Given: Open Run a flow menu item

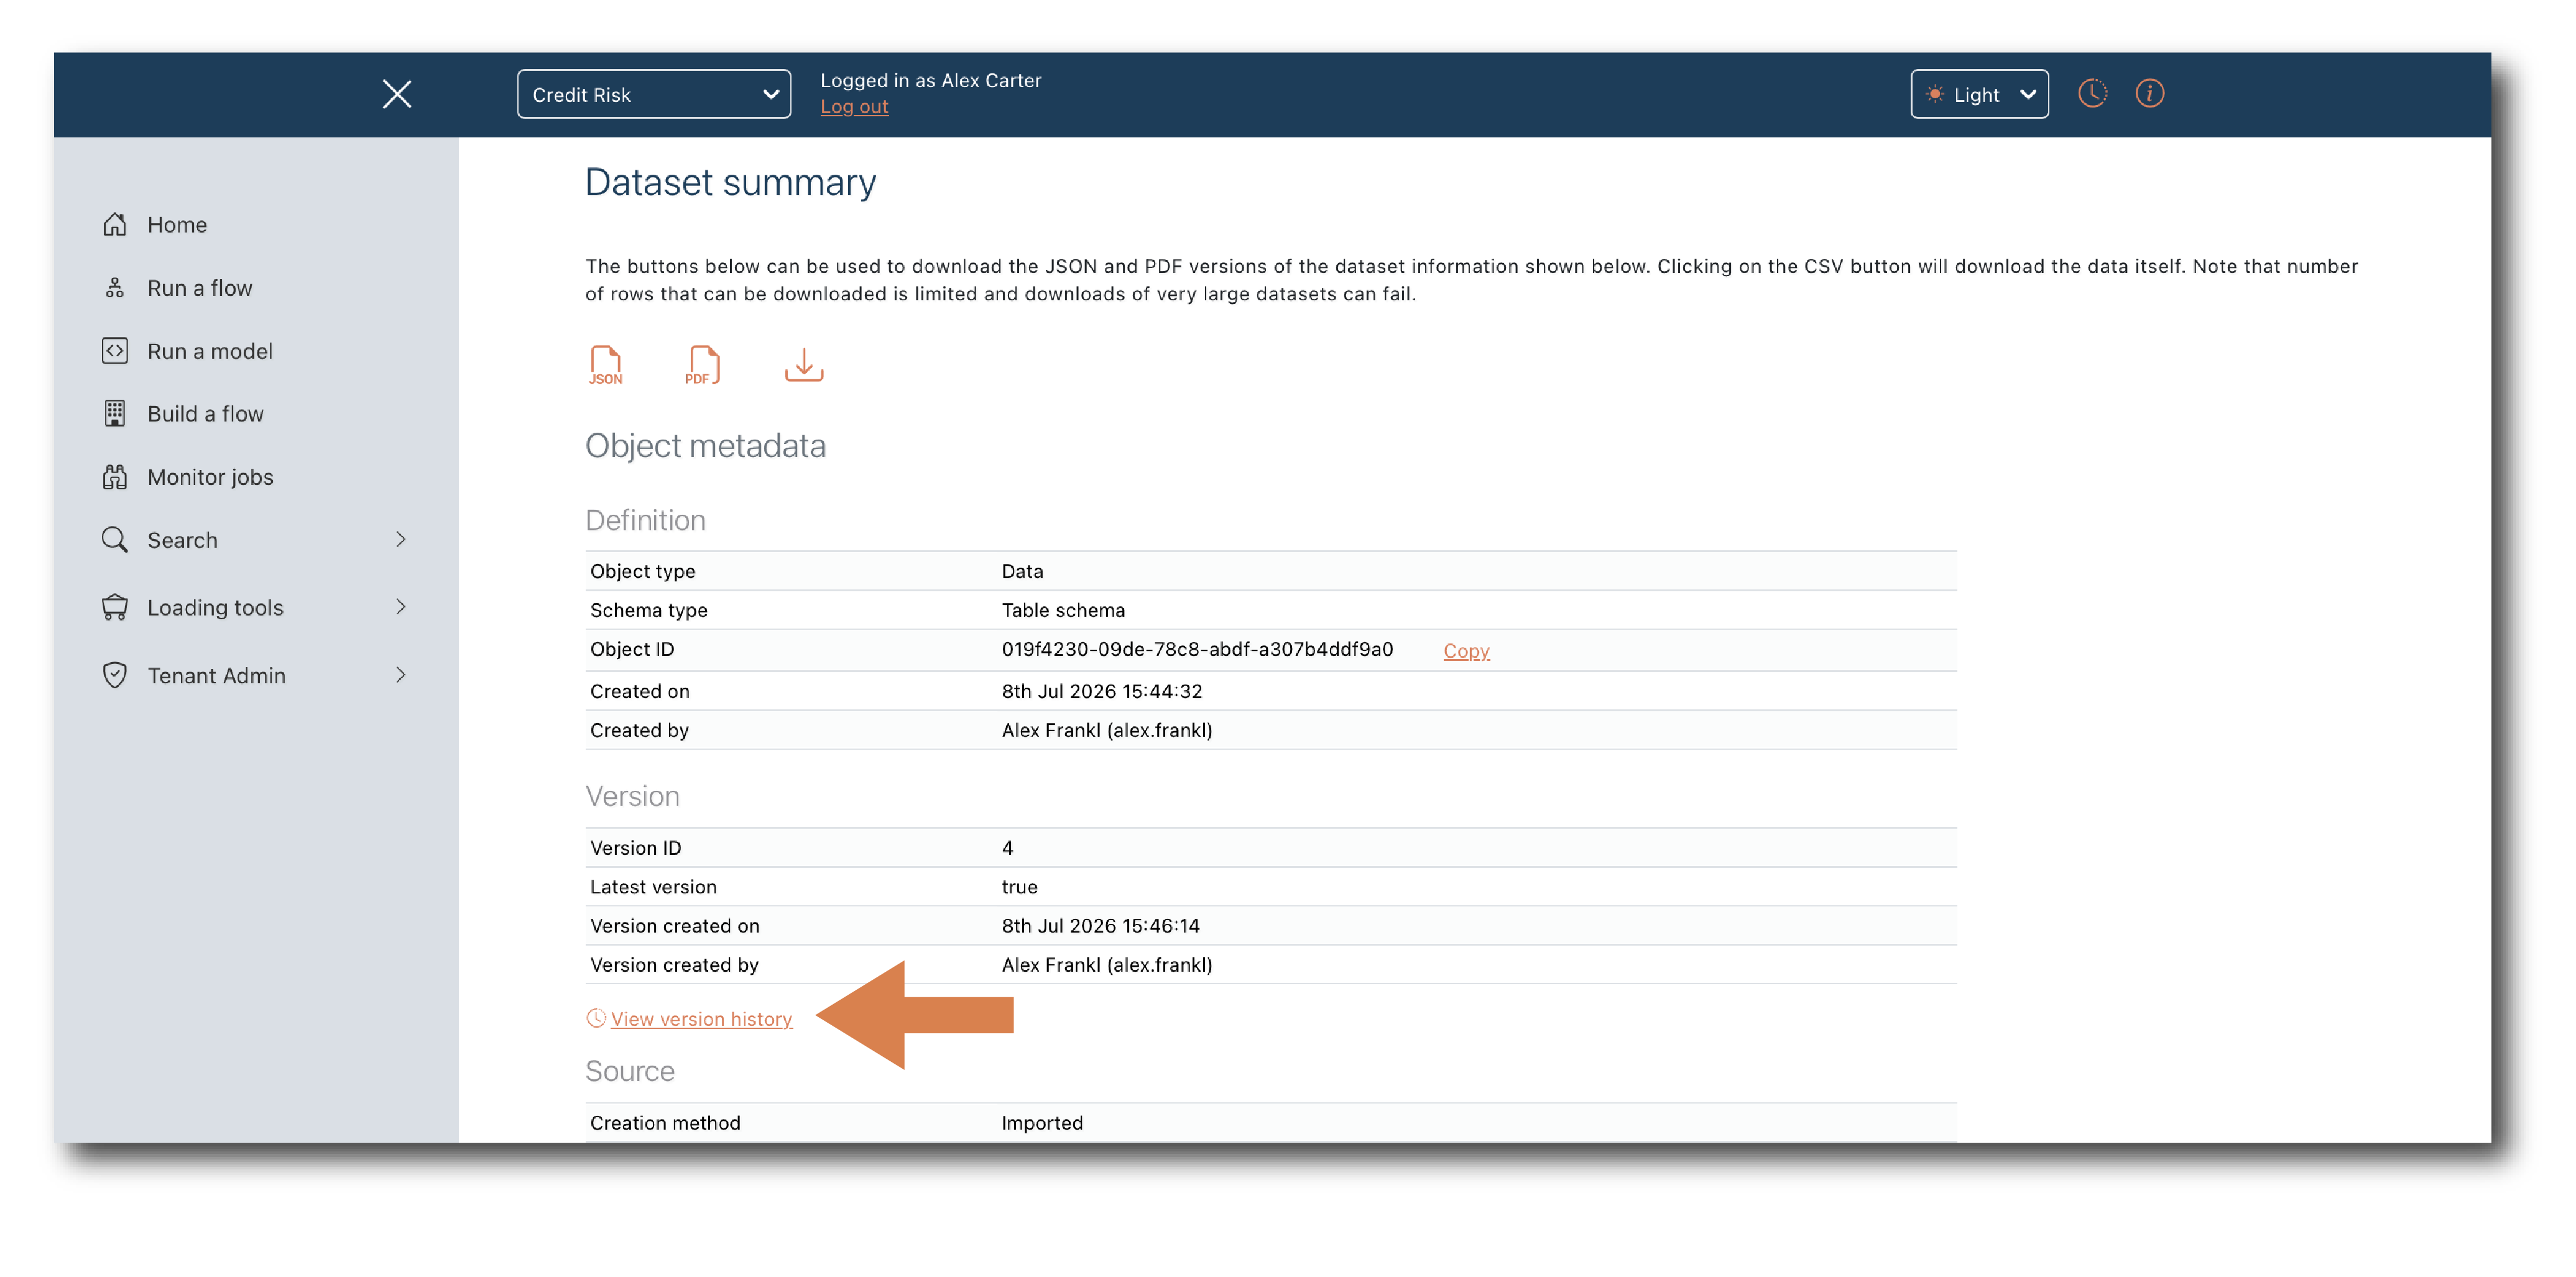Looking at the screenshot, I should pos(200,288).
